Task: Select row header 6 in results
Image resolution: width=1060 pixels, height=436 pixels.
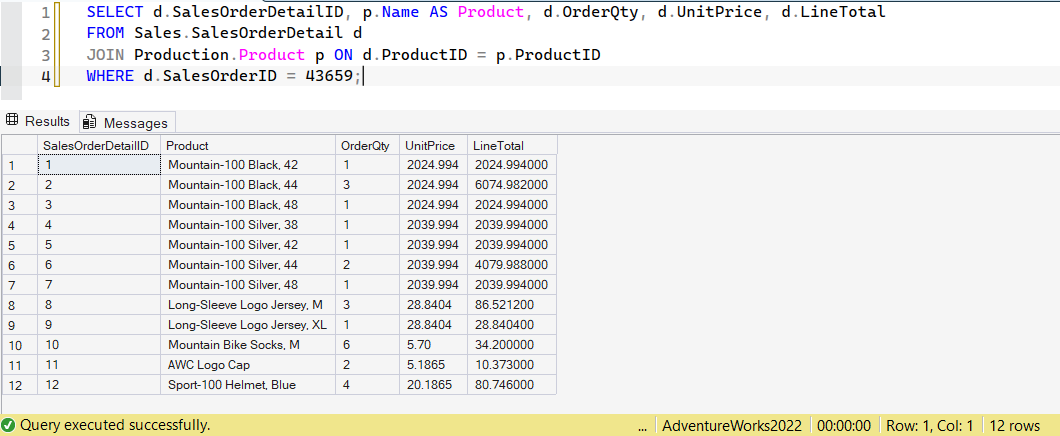Action: (20, 265)
